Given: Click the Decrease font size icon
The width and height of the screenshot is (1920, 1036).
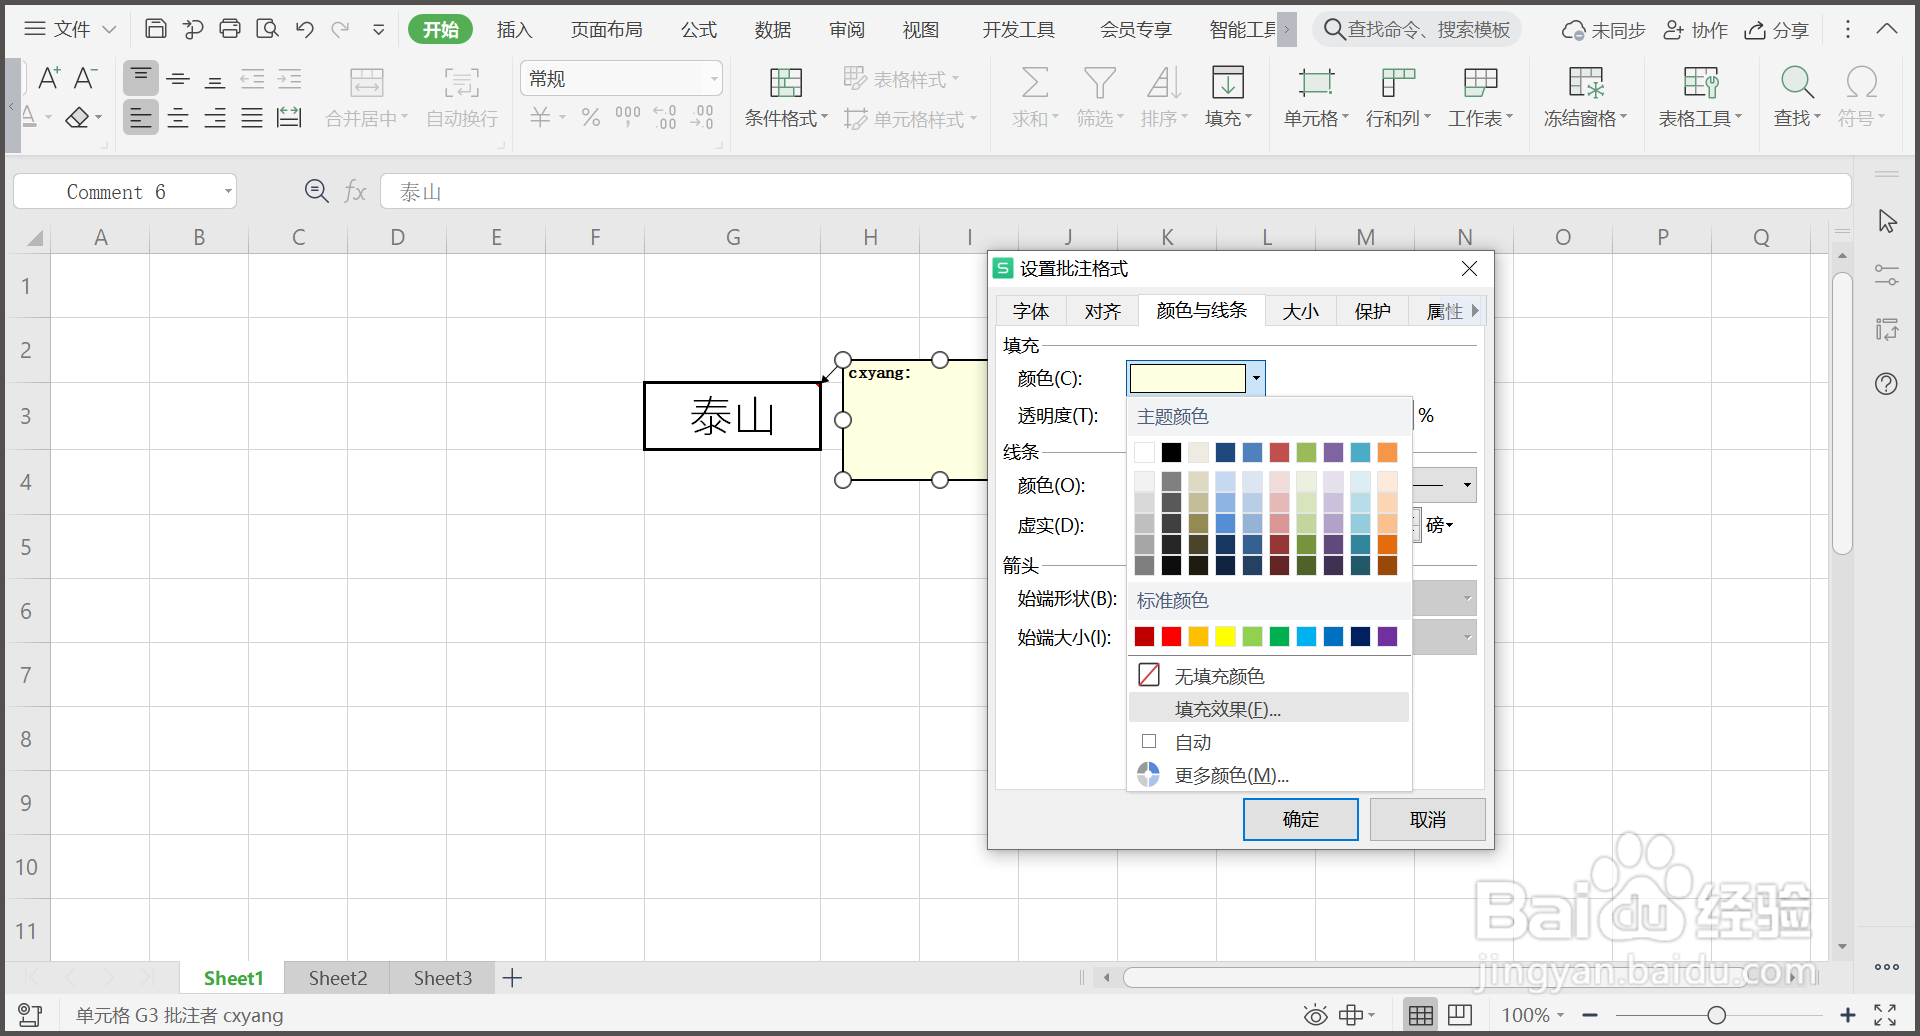Looking at the screenshot, I should coord(86,78).
